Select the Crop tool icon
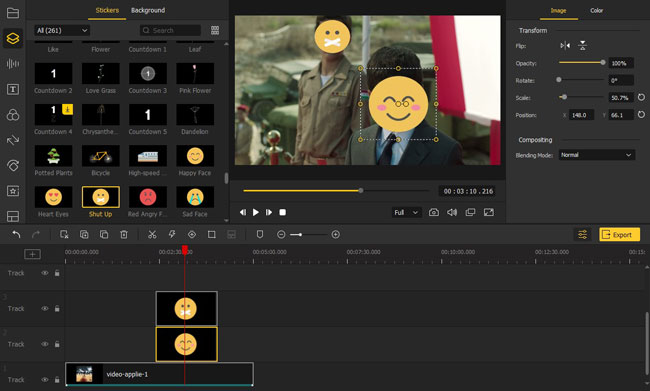 (x=211, y=235)
